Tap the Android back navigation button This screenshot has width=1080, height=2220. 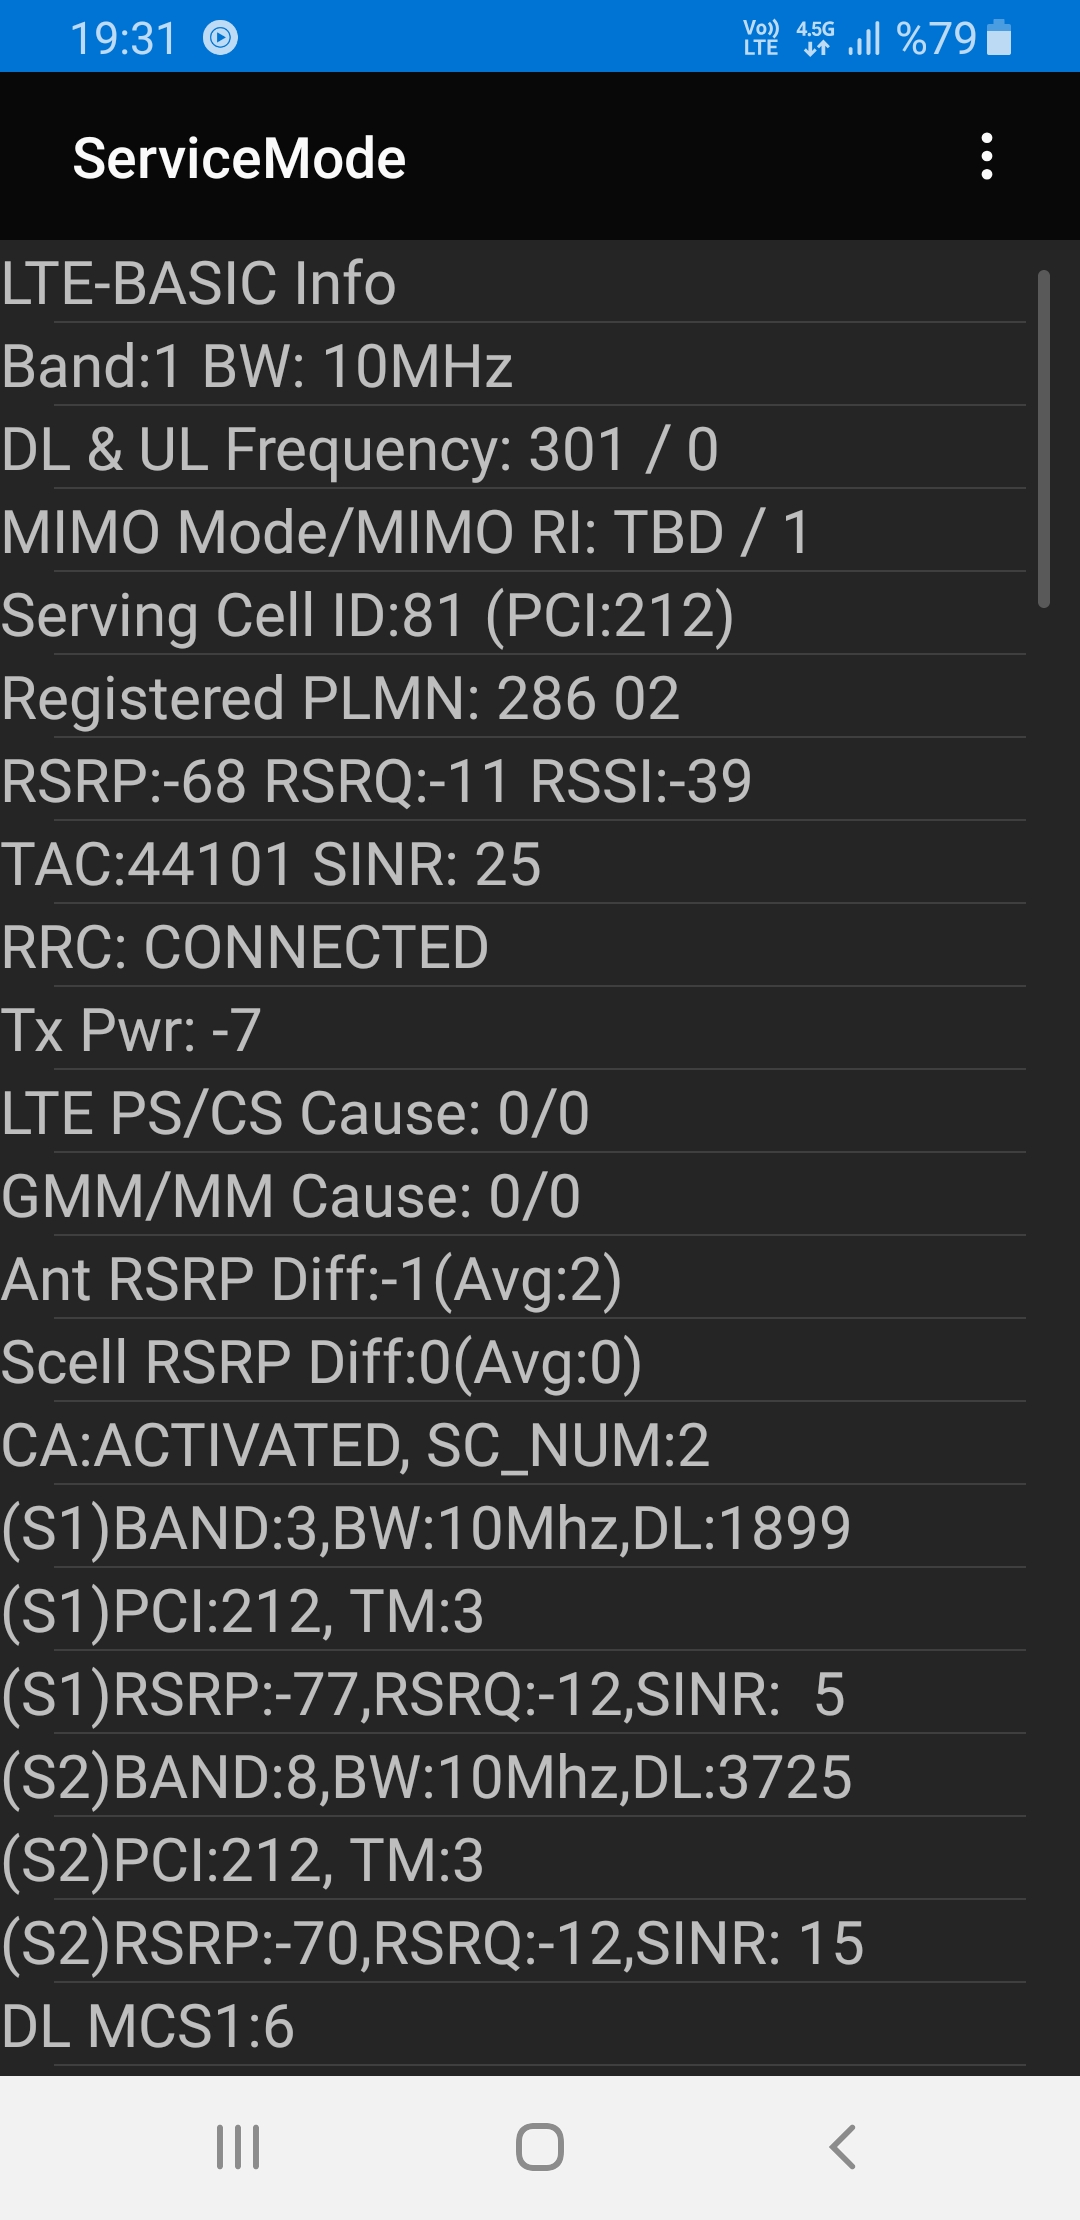tap(843, 2147)
